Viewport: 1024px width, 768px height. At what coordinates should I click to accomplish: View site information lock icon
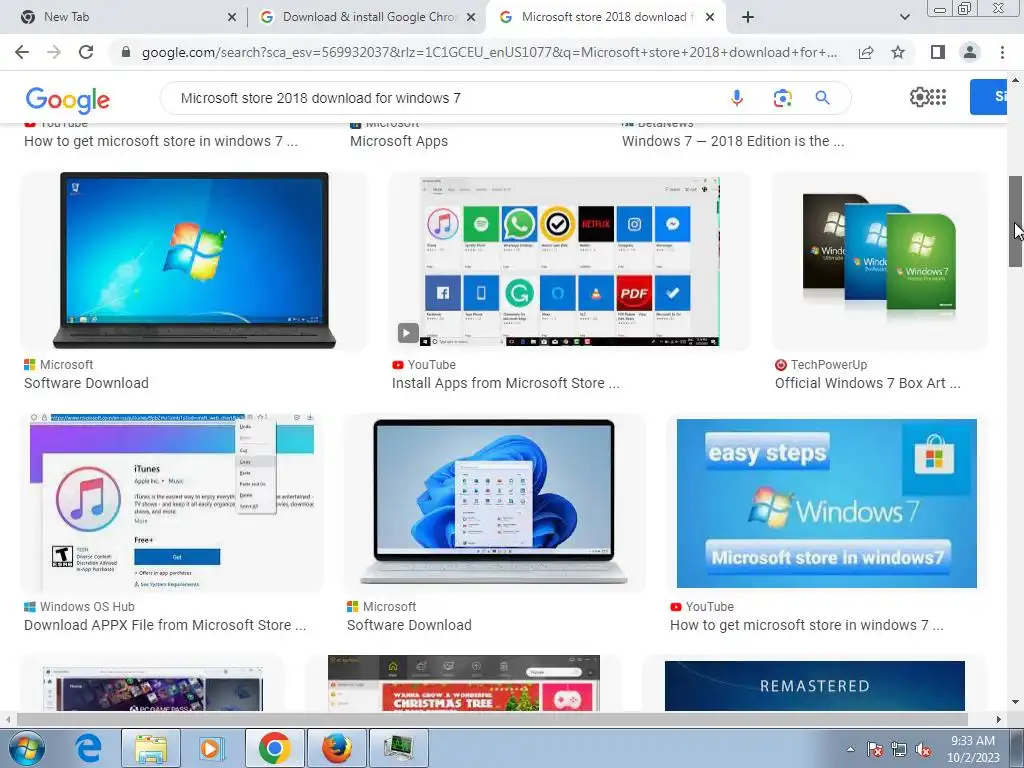[x=126, y=52]
